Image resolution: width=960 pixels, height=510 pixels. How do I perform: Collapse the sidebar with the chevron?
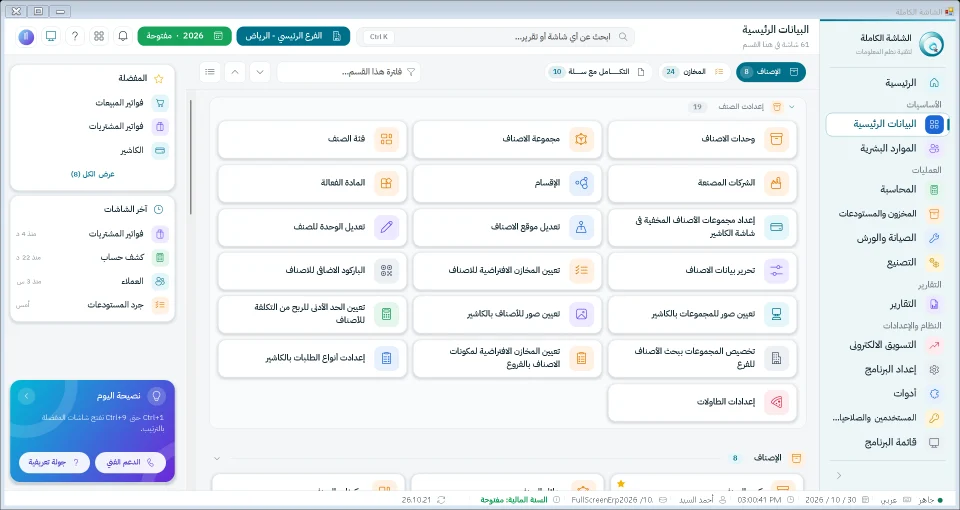click(x=839, y=476)
